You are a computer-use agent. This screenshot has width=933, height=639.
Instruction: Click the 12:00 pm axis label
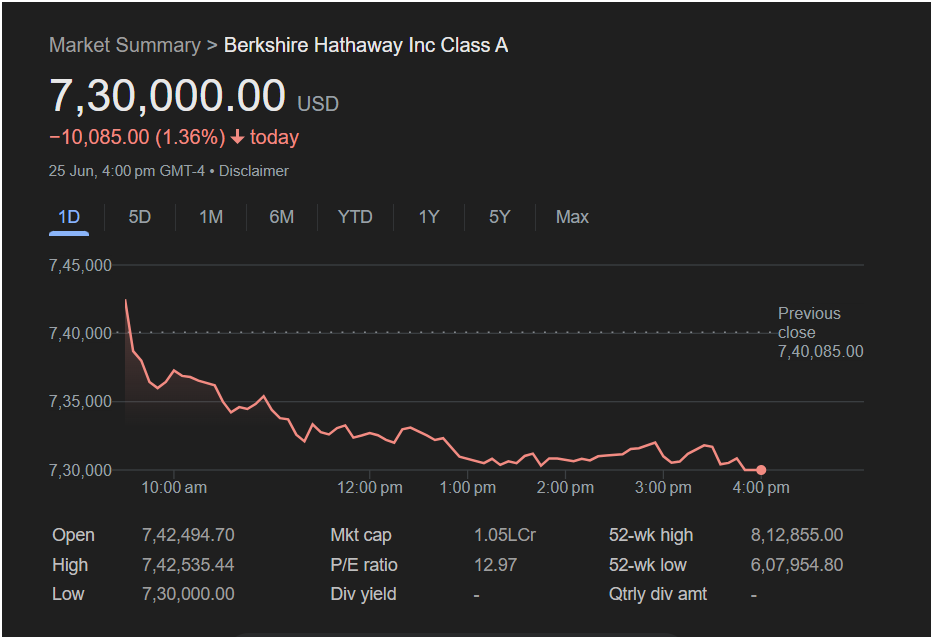click(x=370, y=488)
